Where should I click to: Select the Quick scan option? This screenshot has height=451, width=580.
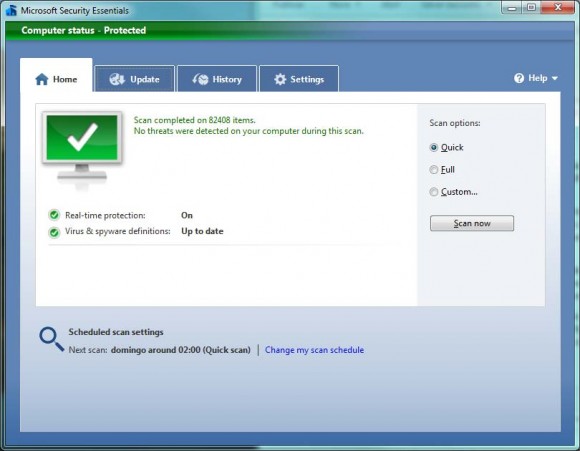tap(446, 148)
